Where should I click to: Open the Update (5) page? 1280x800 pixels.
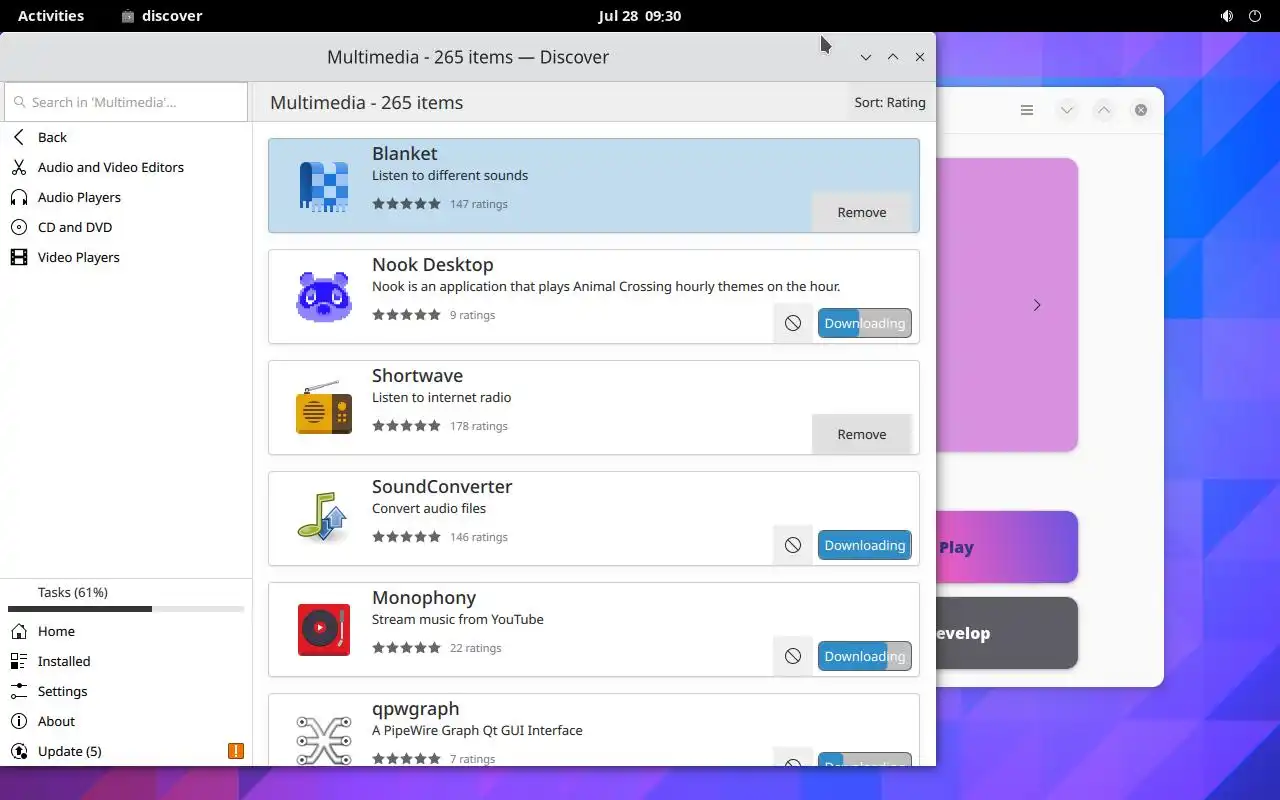pos(126,751)
